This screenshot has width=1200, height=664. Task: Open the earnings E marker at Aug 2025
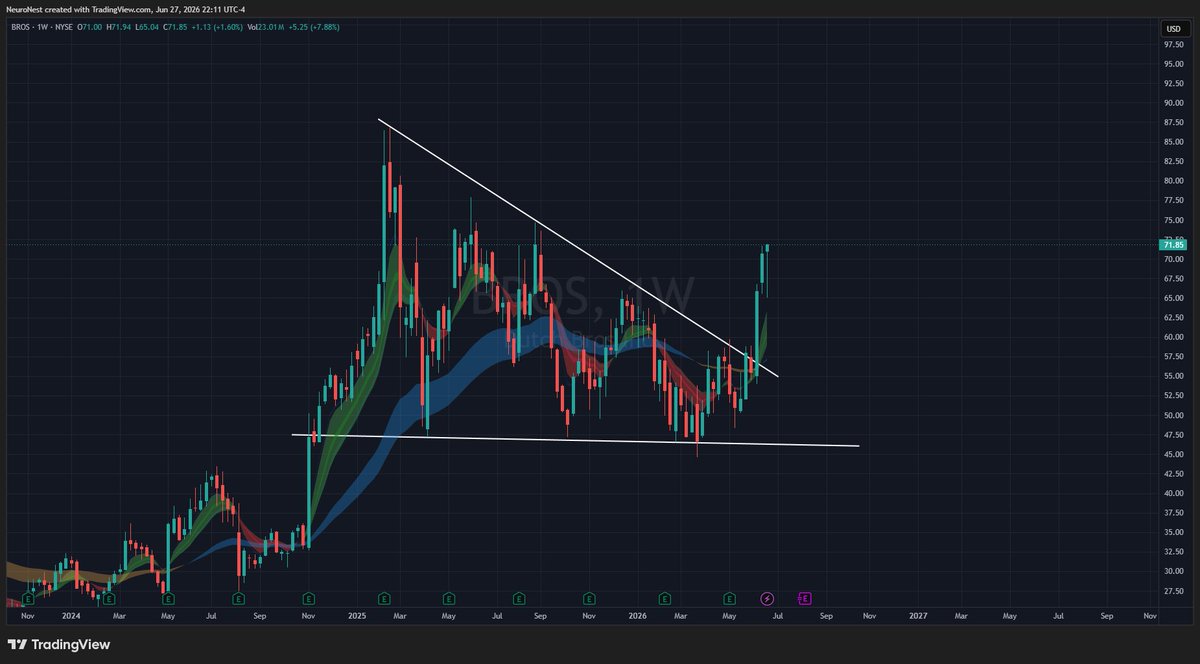point(519,598)
